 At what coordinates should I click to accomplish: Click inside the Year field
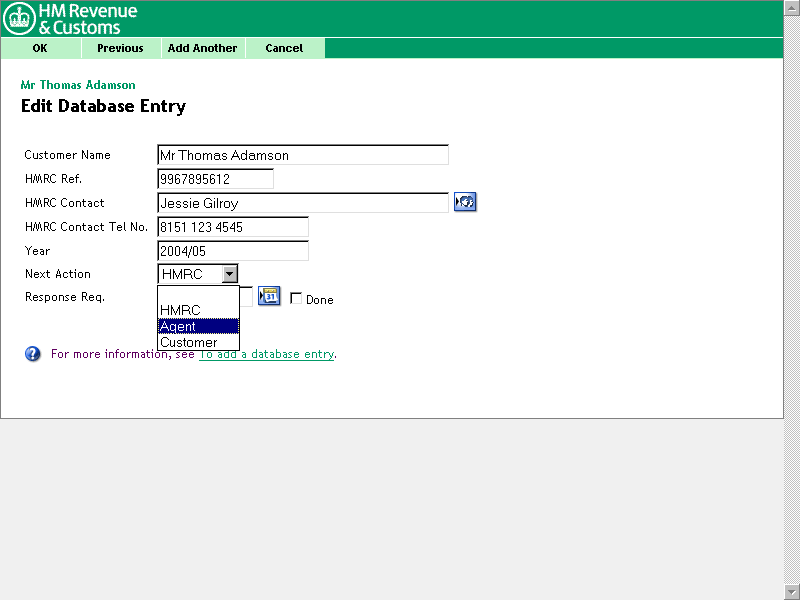tap(232, 251)
